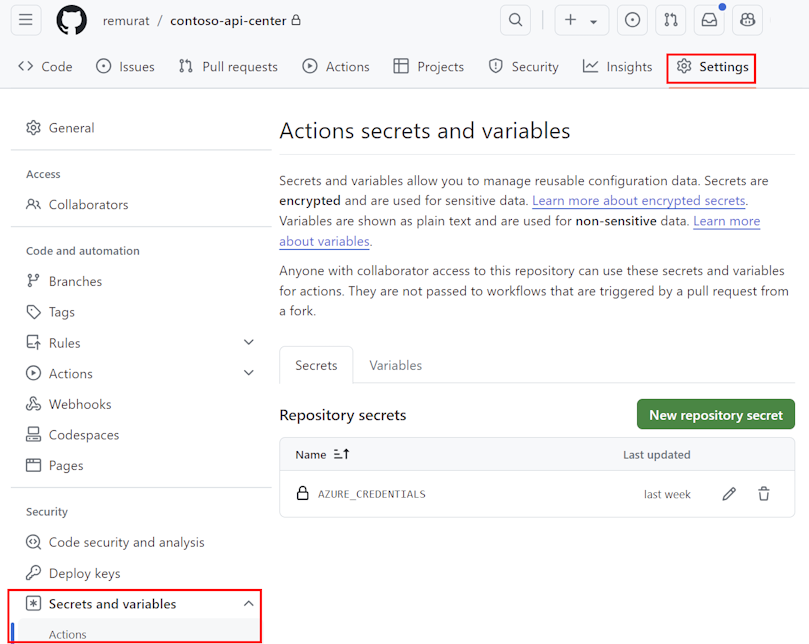Sort secrets by the Name column
This screenshot has height=644, width=809.
(x=320, y=454)
